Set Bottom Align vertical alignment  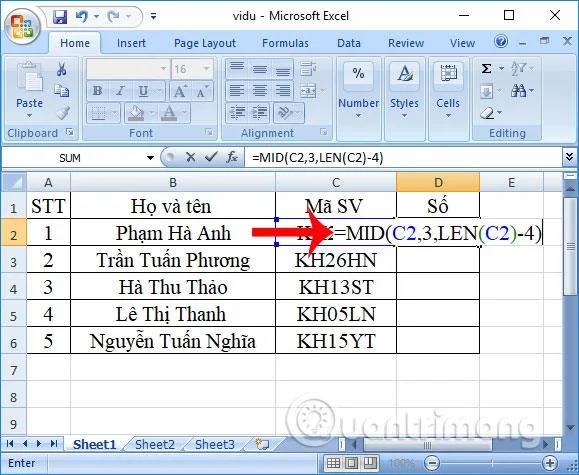coord(283,69)
